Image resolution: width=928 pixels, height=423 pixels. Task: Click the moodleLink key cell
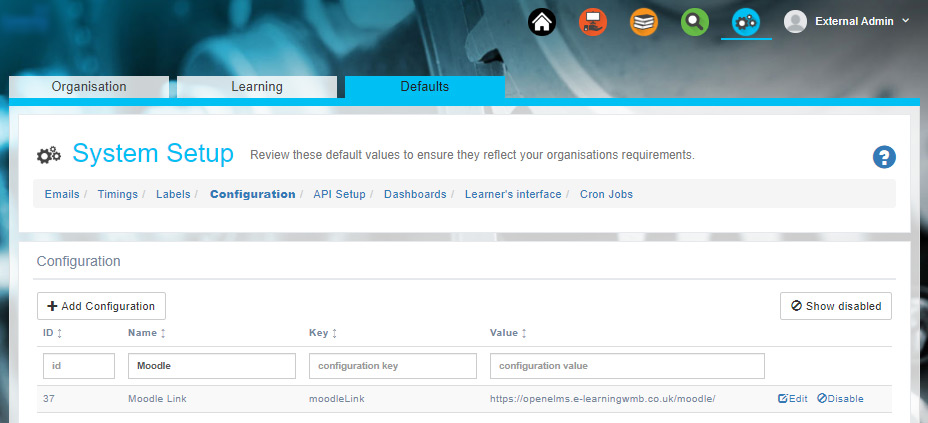pos(337,399)
